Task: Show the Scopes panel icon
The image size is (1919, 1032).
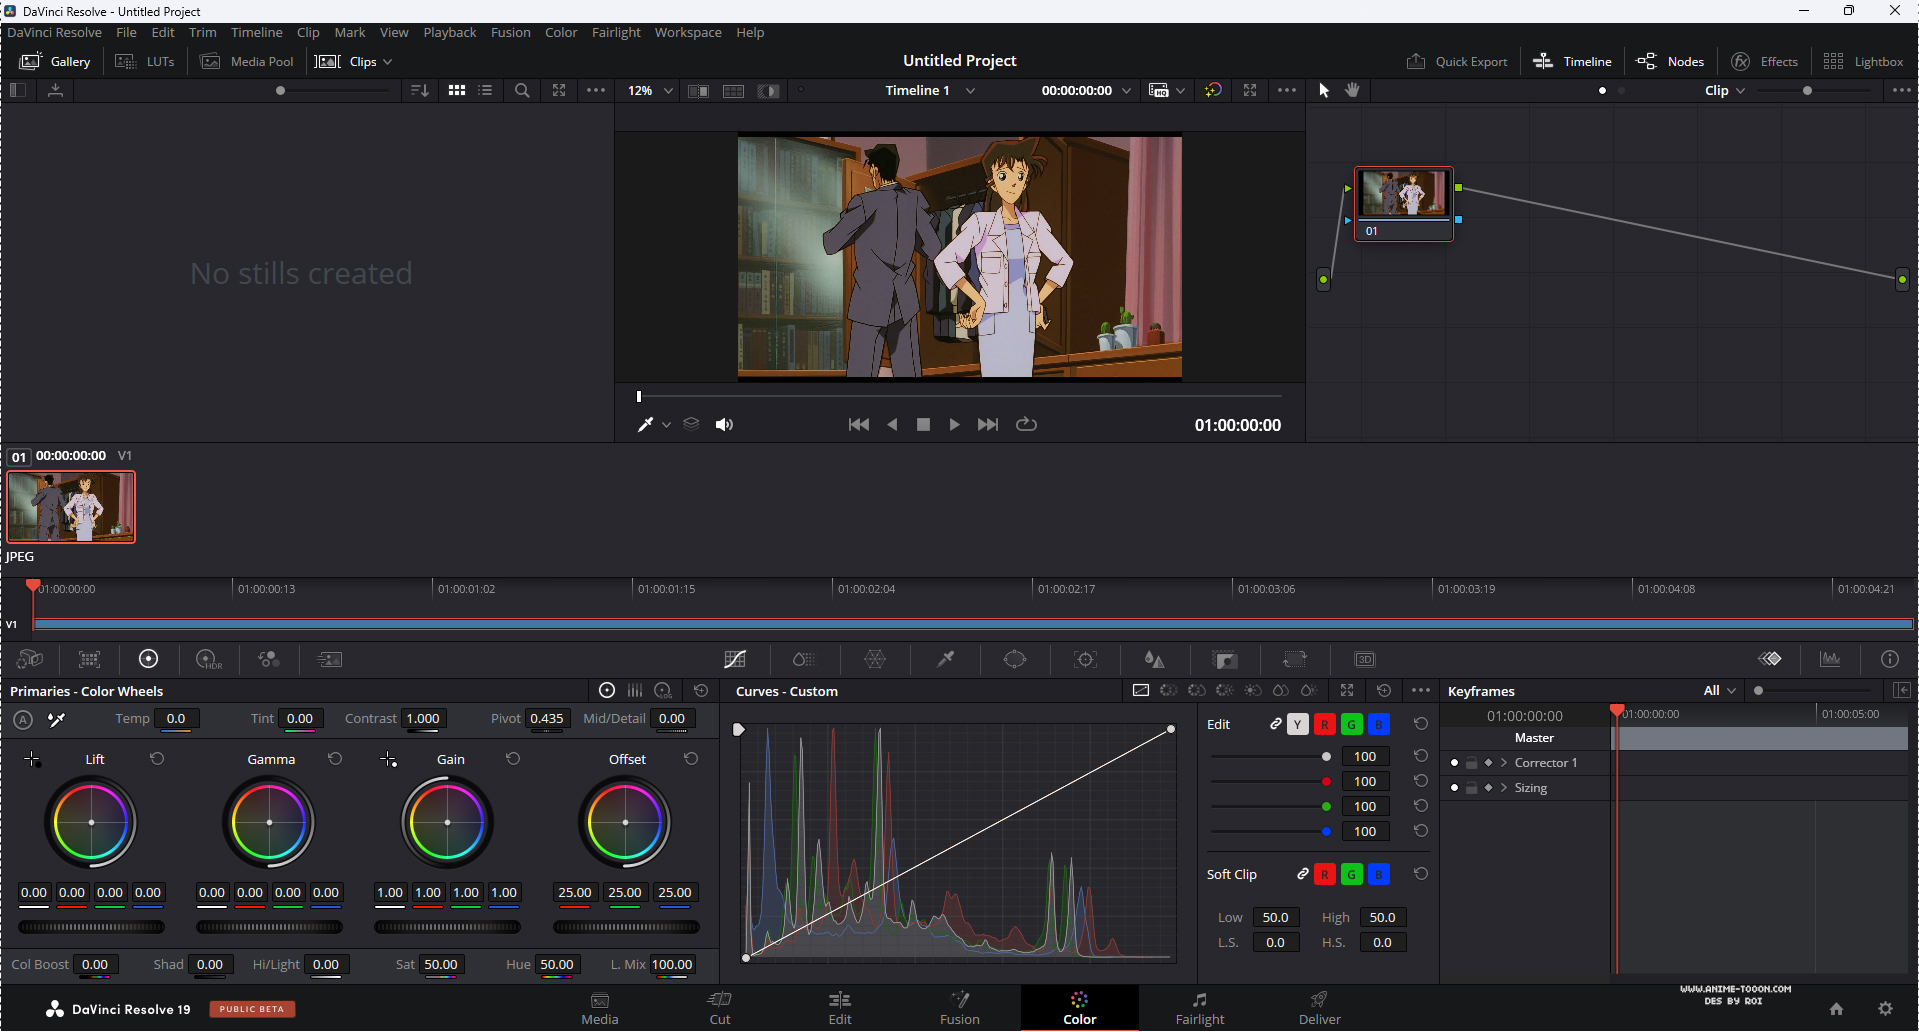Action: [1830, 659]
